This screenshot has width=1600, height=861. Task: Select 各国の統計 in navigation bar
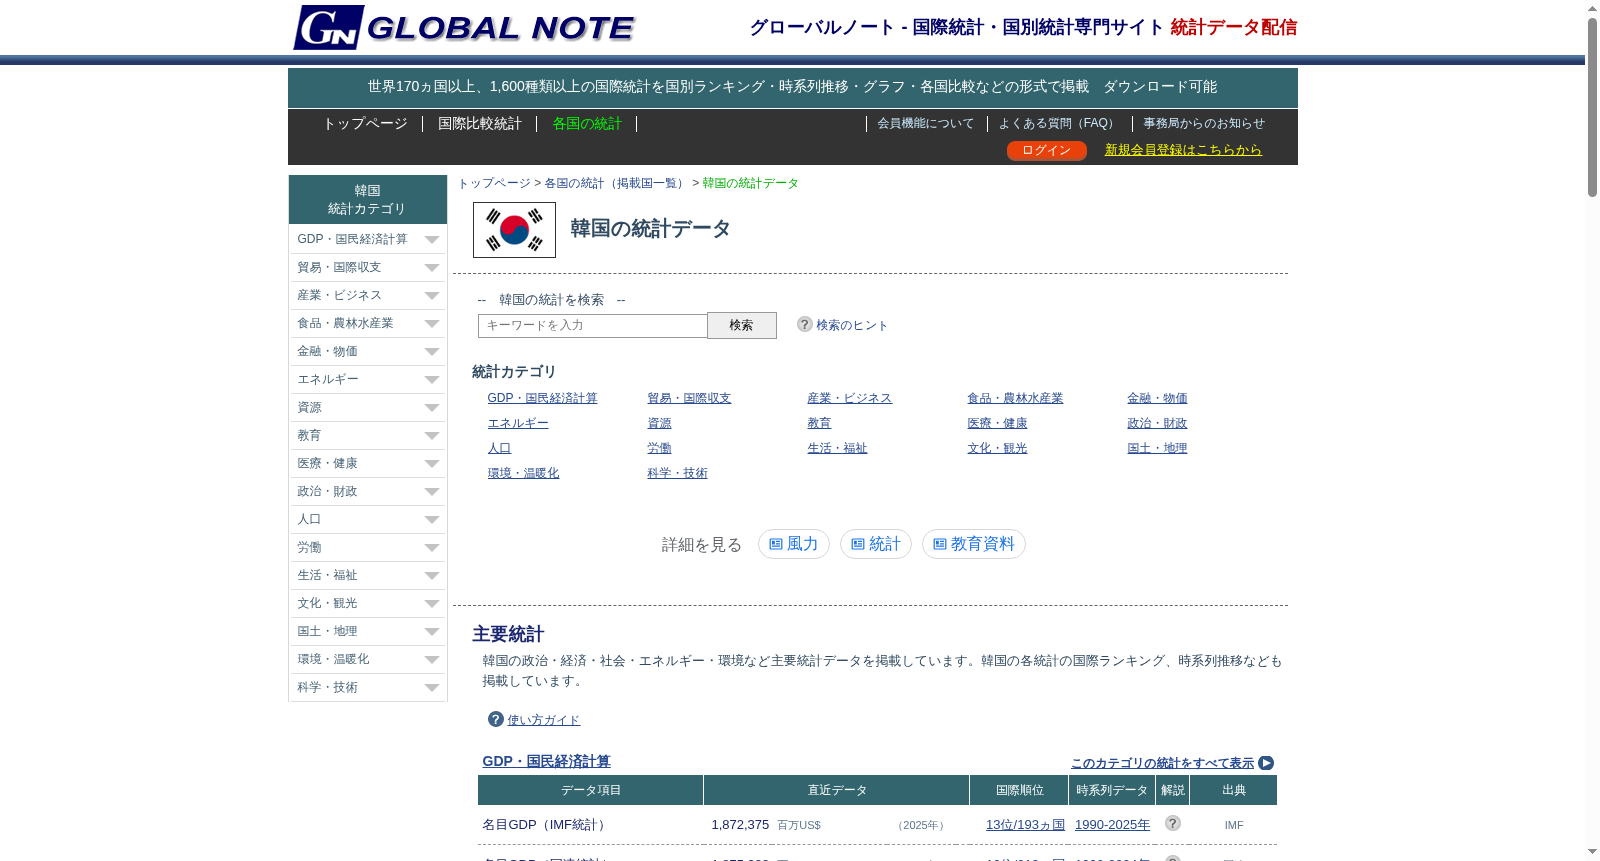pyautogui.click(x=587, y=123)
